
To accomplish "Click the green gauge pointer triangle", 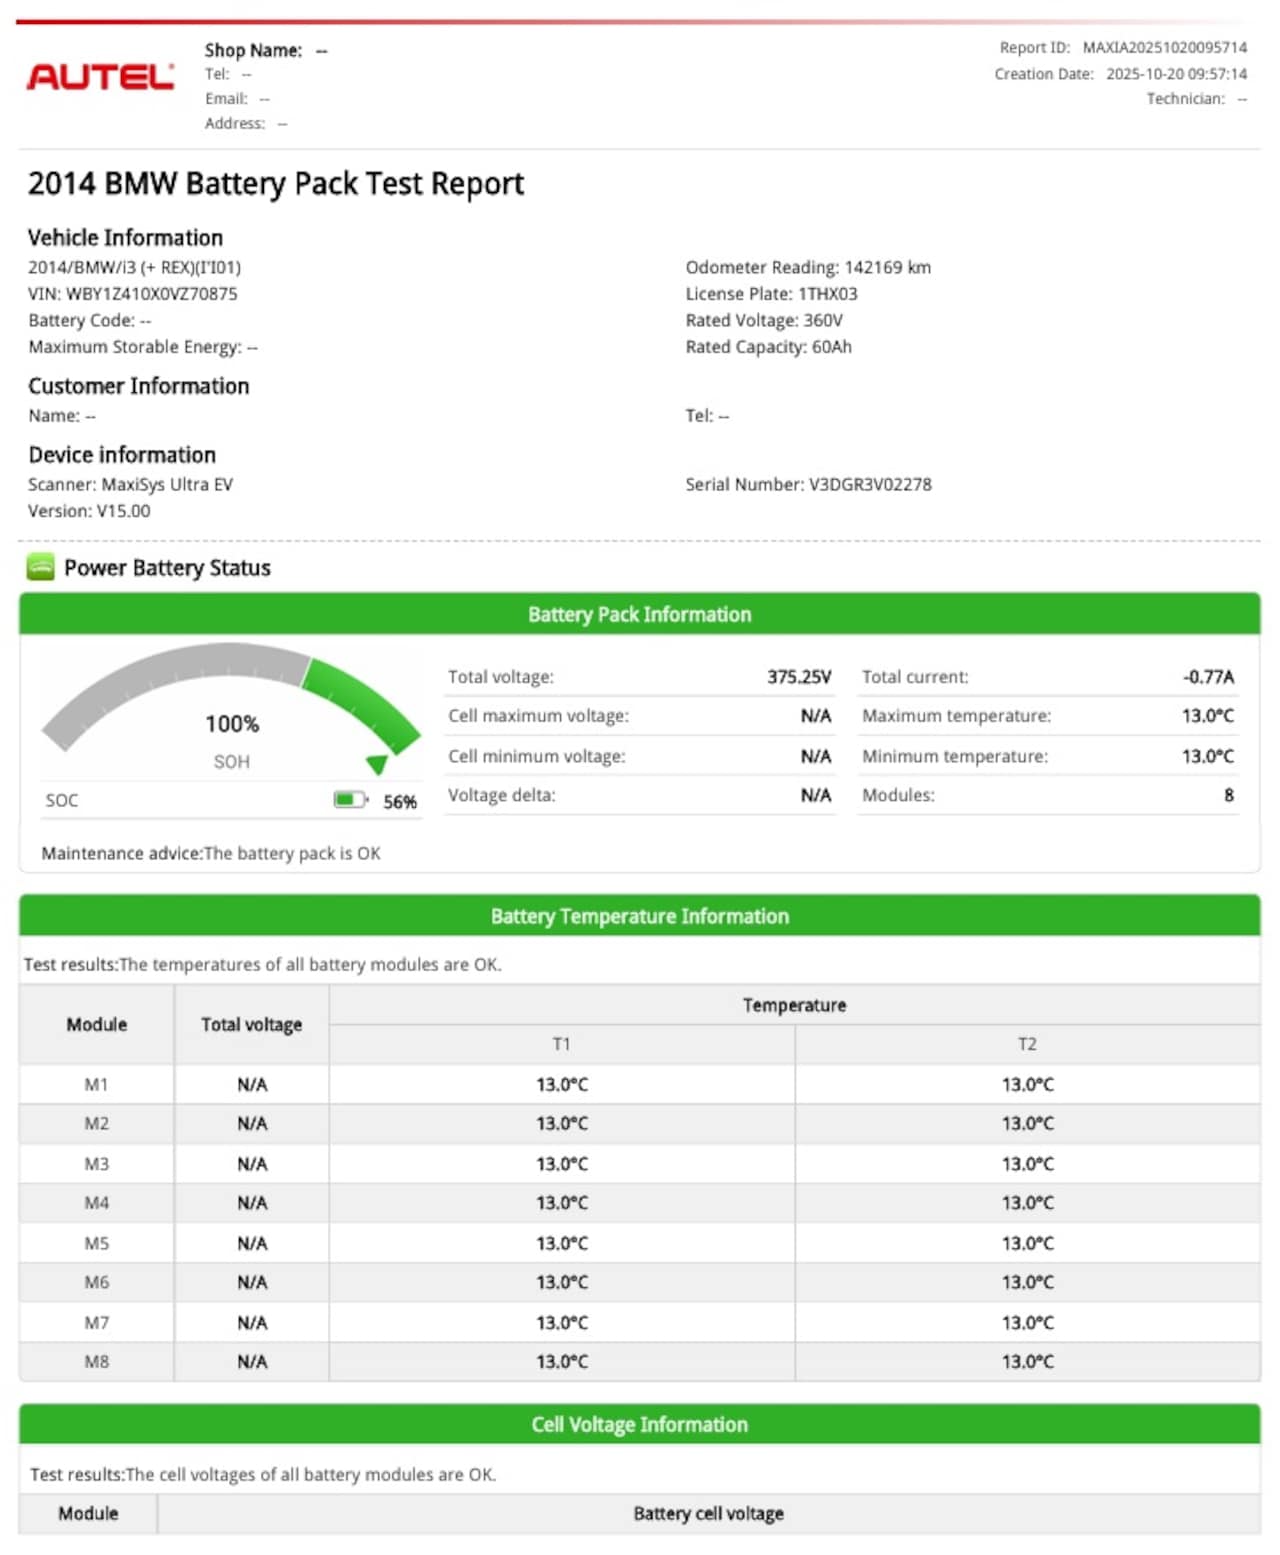I will [377, 765].
